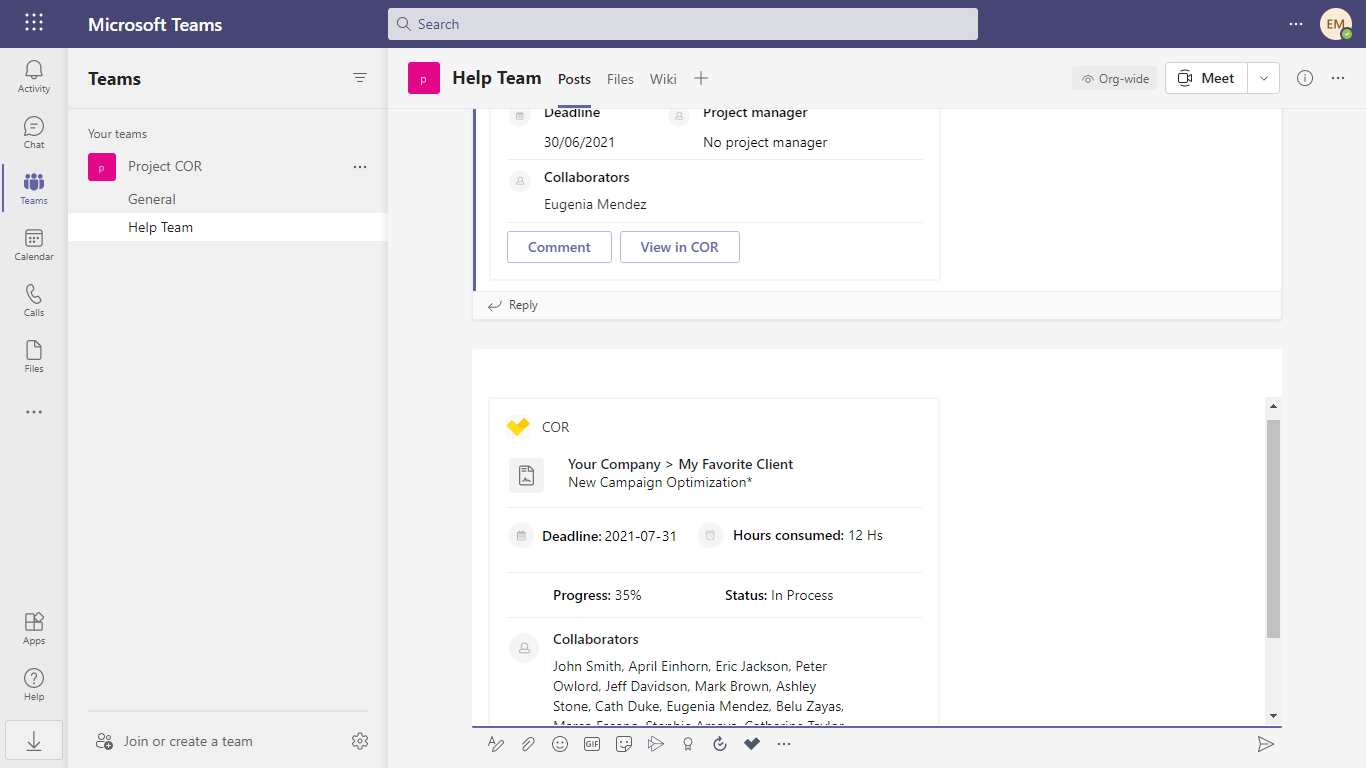Open the GIF picker
This screenshot has width=1366, height=768.
592,744
